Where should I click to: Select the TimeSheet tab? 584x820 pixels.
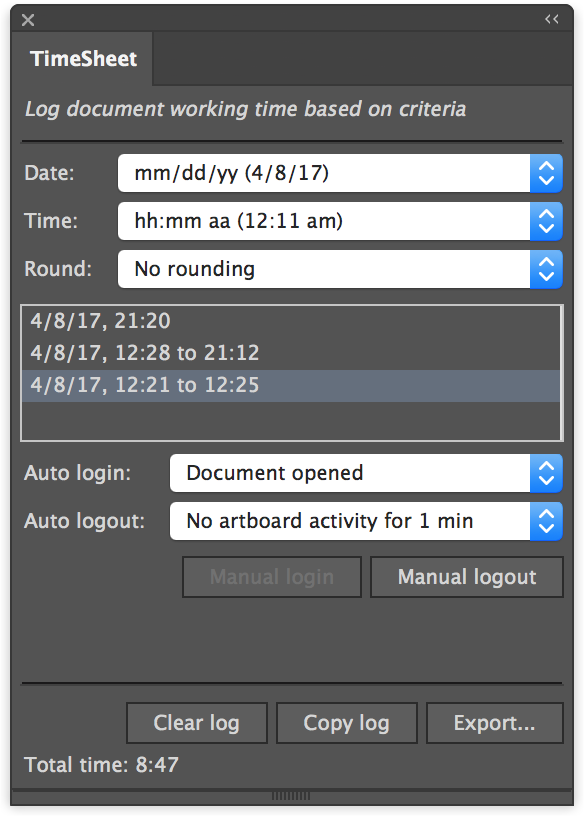point(83,59)
